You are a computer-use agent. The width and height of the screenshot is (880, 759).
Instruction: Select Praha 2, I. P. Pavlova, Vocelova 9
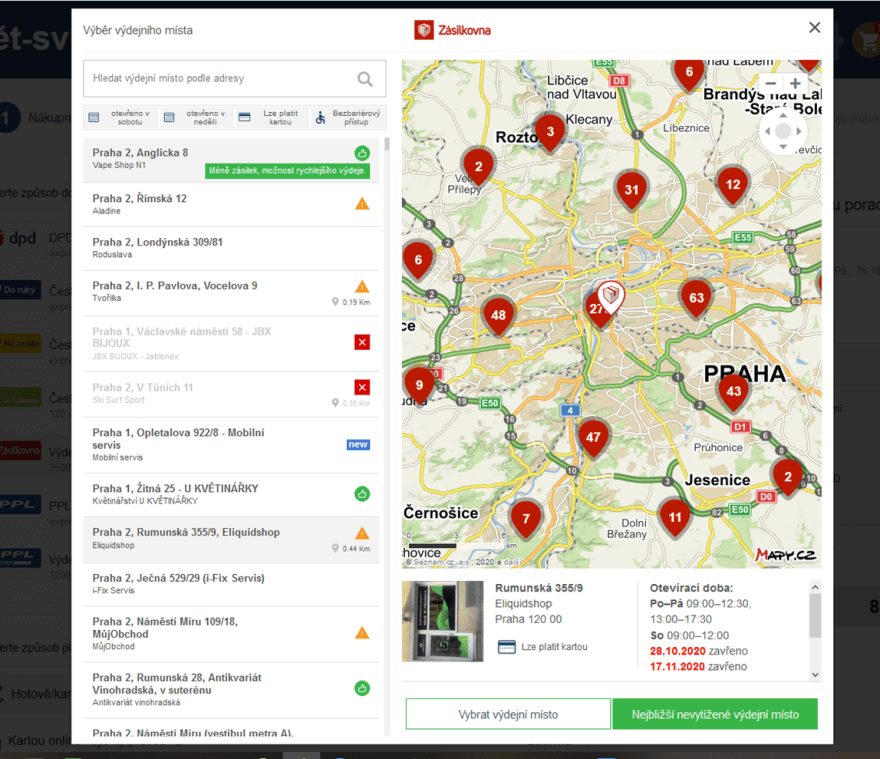tap(231, 292)
